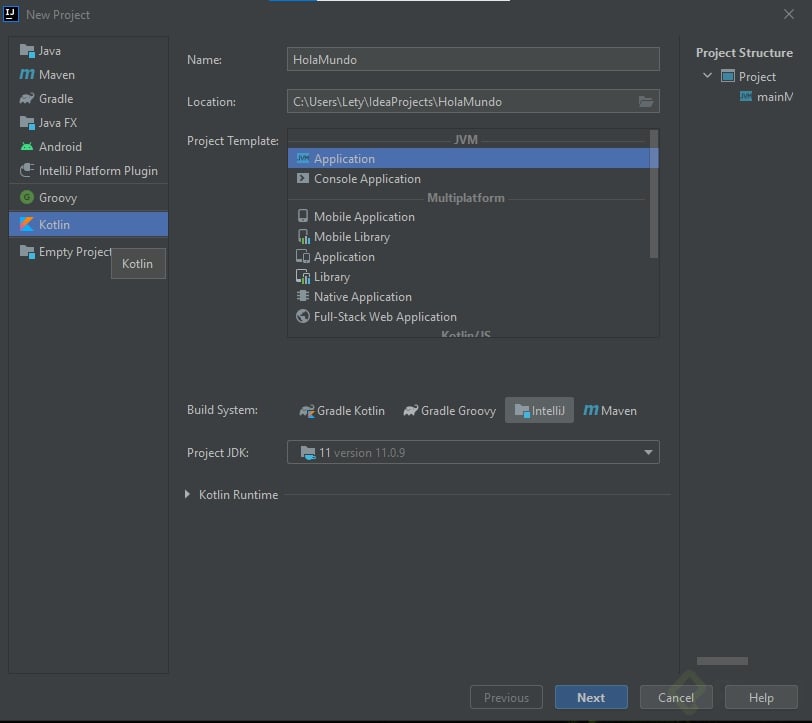
Task: Close the New Project window
Action: [x=788, y=15]
